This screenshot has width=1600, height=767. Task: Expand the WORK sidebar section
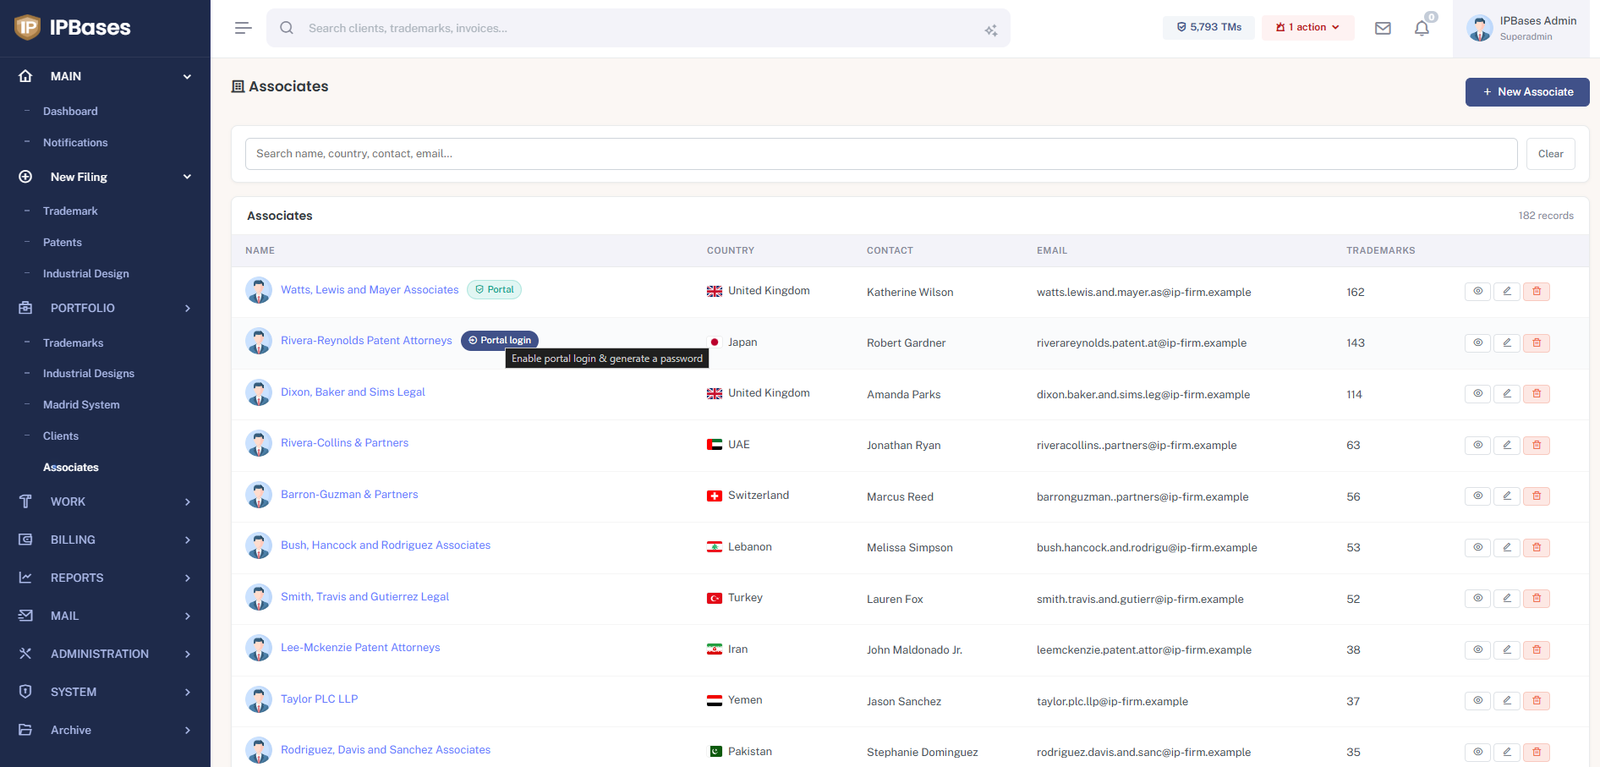(x=105, y=502)
